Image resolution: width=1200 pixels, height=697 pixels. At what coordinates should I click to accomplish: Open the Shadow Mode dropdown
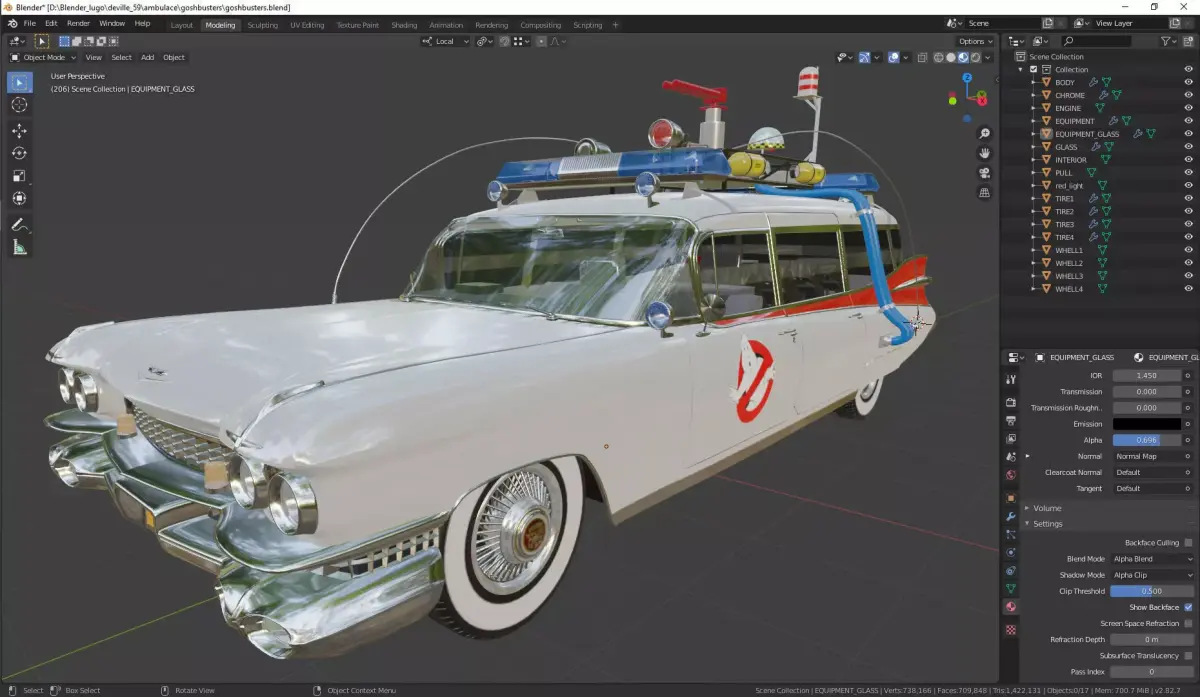pyautogui.click(x=1153, y=575)
